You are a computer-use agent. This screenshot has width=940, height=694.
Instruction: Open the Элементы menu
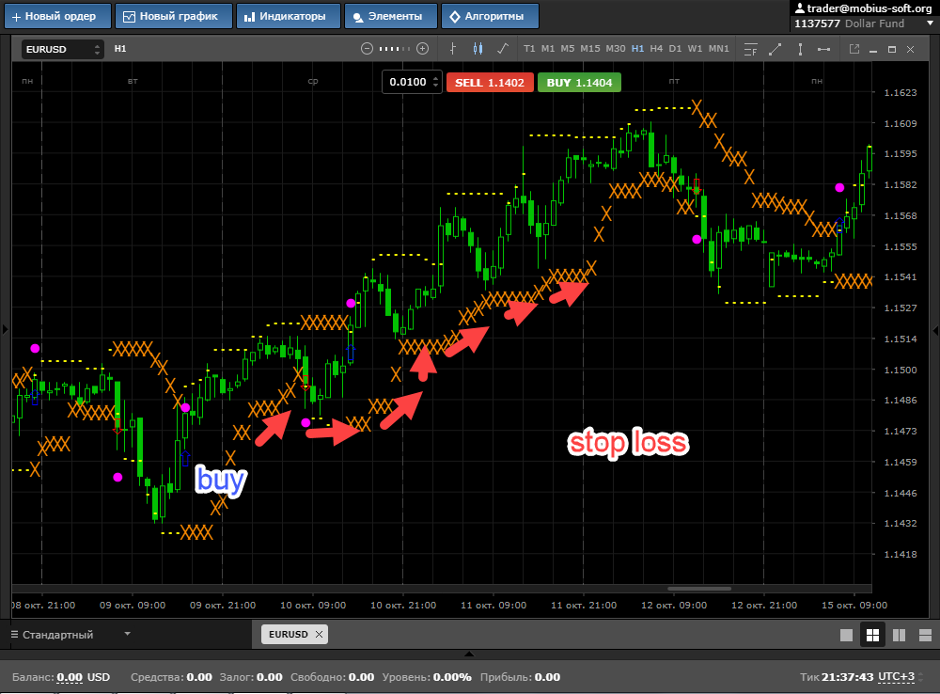(x=390, y=16)
